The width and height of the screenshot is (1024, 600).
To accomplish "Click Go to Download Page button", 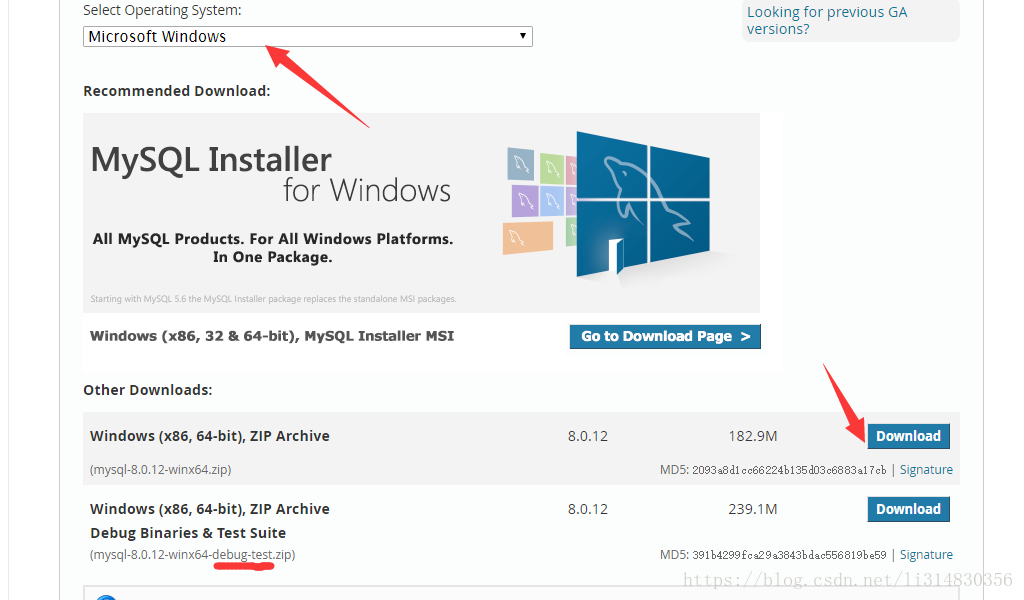I will [x=665, y=336].
